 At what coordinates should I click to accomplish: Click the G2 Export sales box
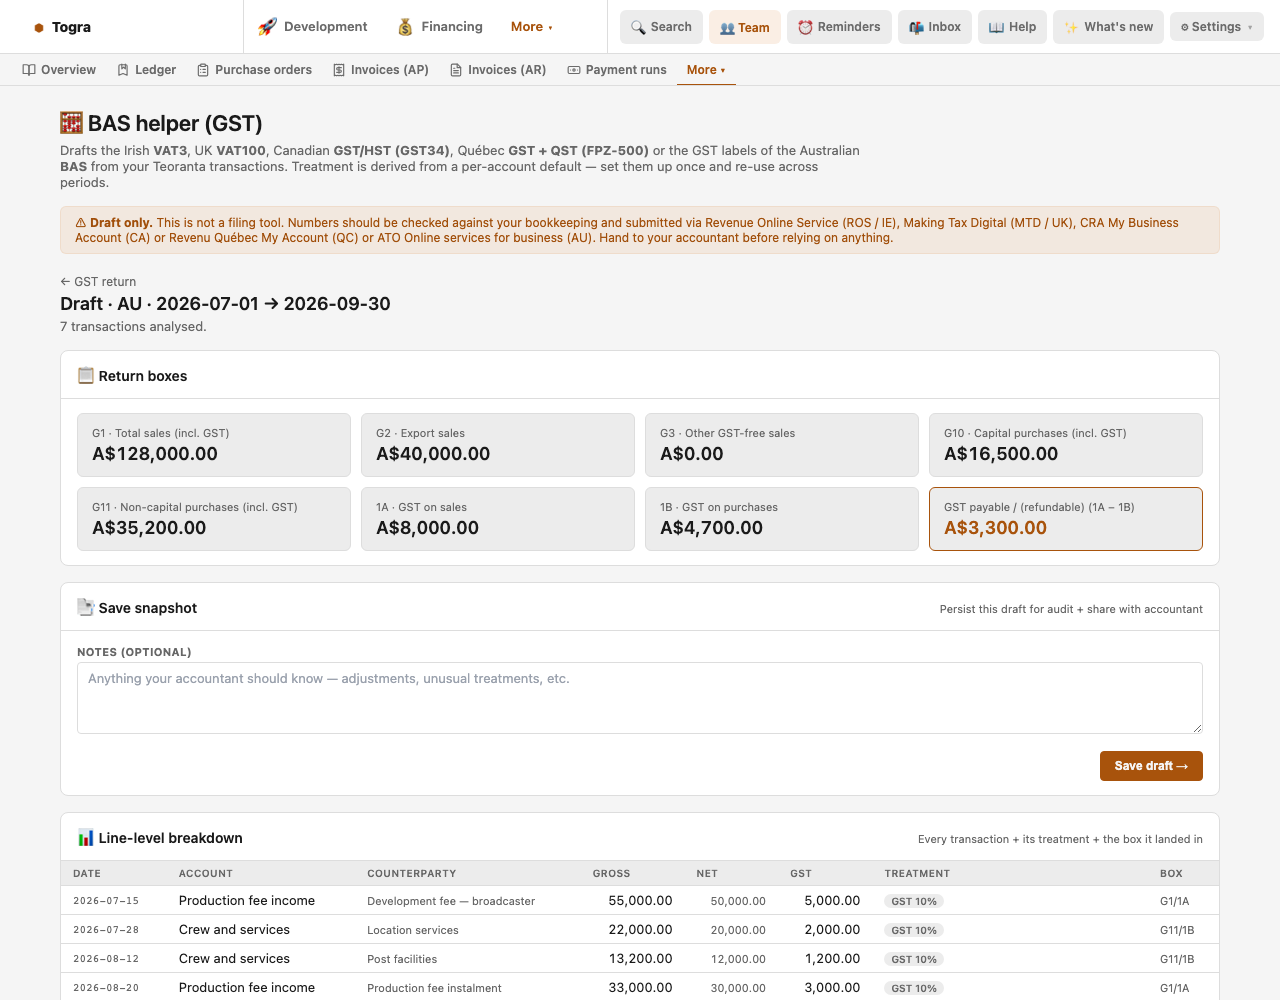click(x=498, y=445)
